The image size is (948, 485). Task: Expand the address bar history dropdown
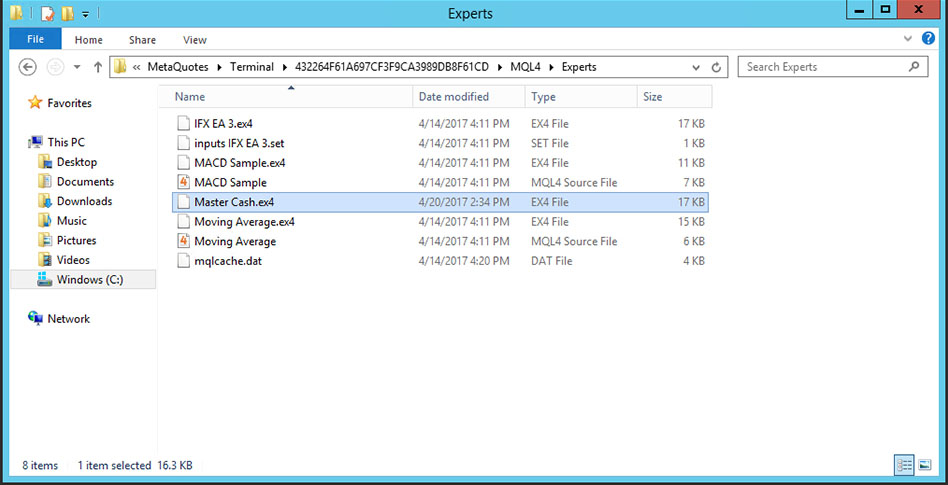(x=696, y=68)
